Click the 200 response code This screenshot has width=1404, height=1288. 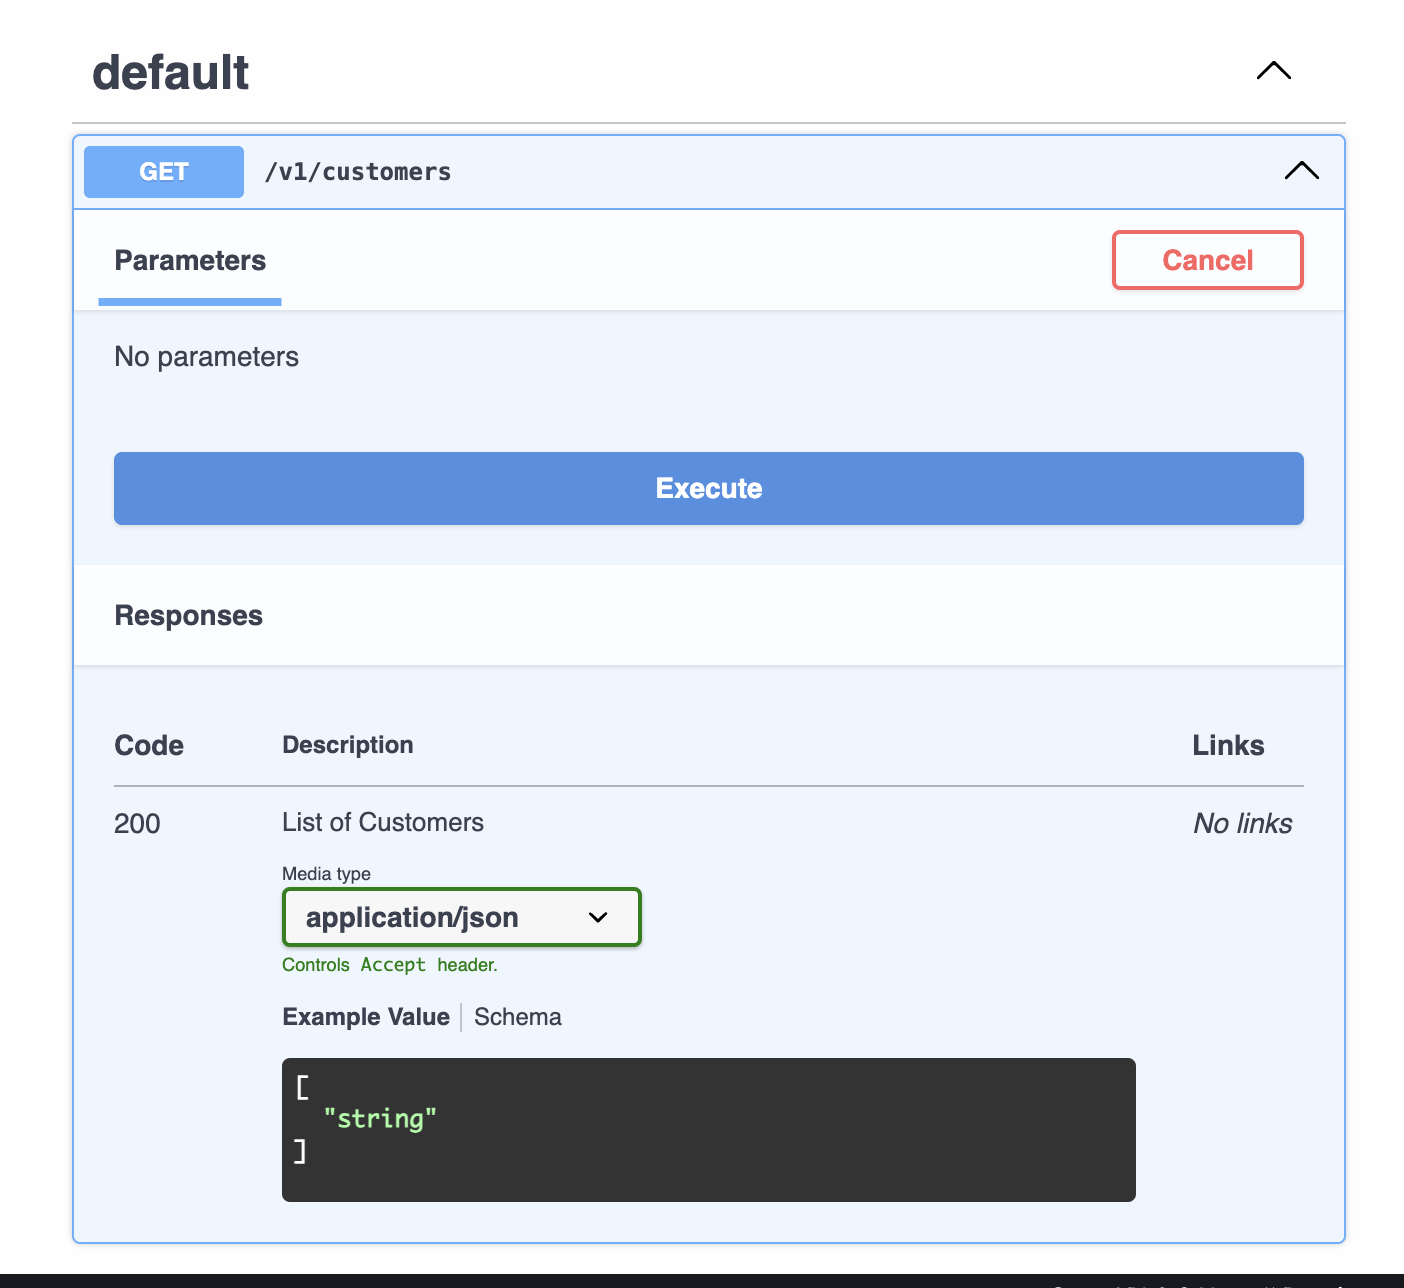[x=137, y=824]
